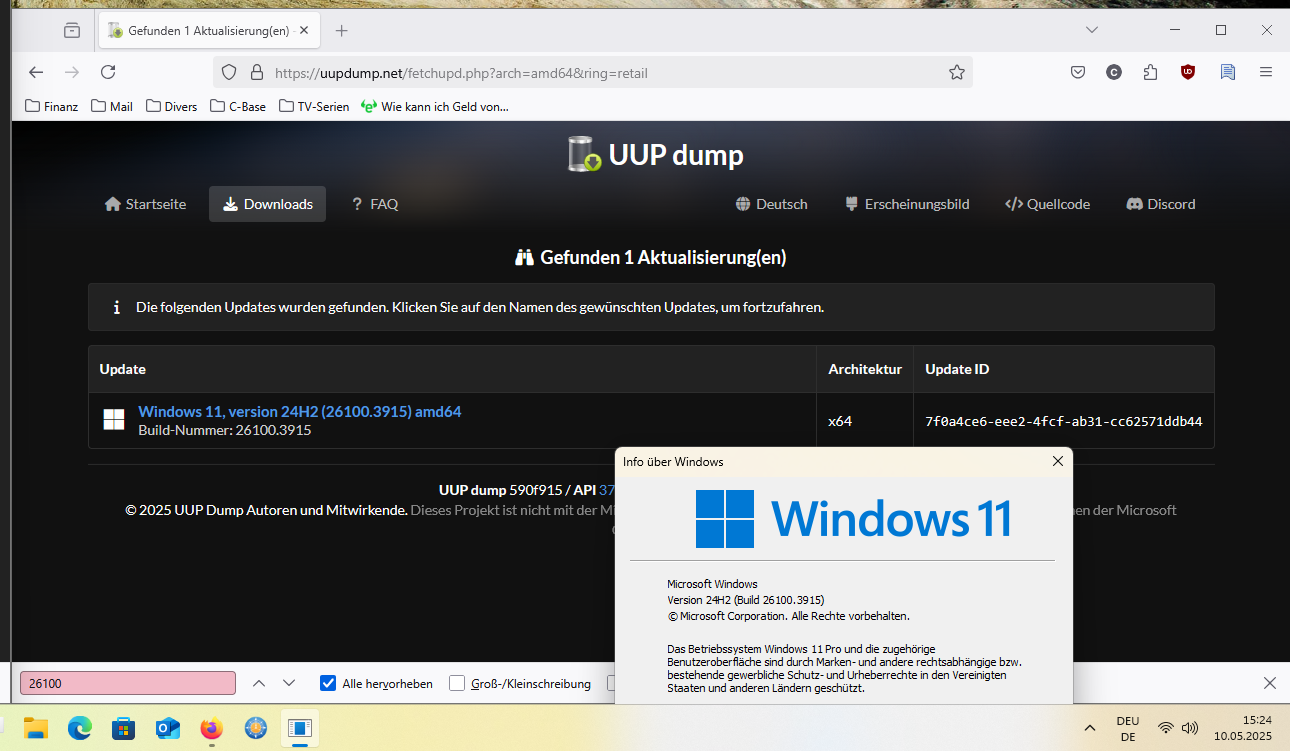List all tabs dropdown arrow

1092,31
